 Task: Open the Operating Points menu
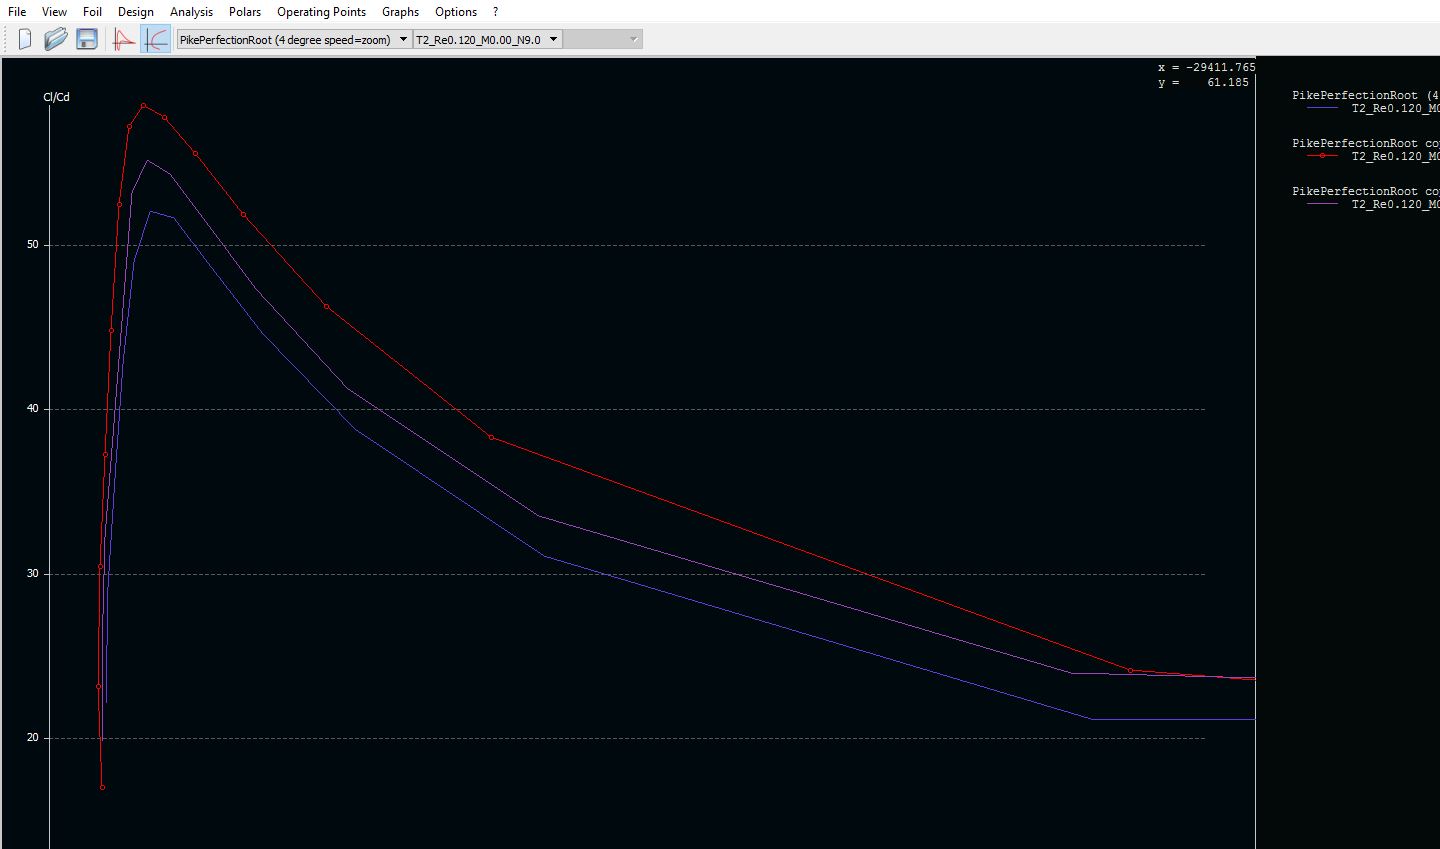coord(321,12)
